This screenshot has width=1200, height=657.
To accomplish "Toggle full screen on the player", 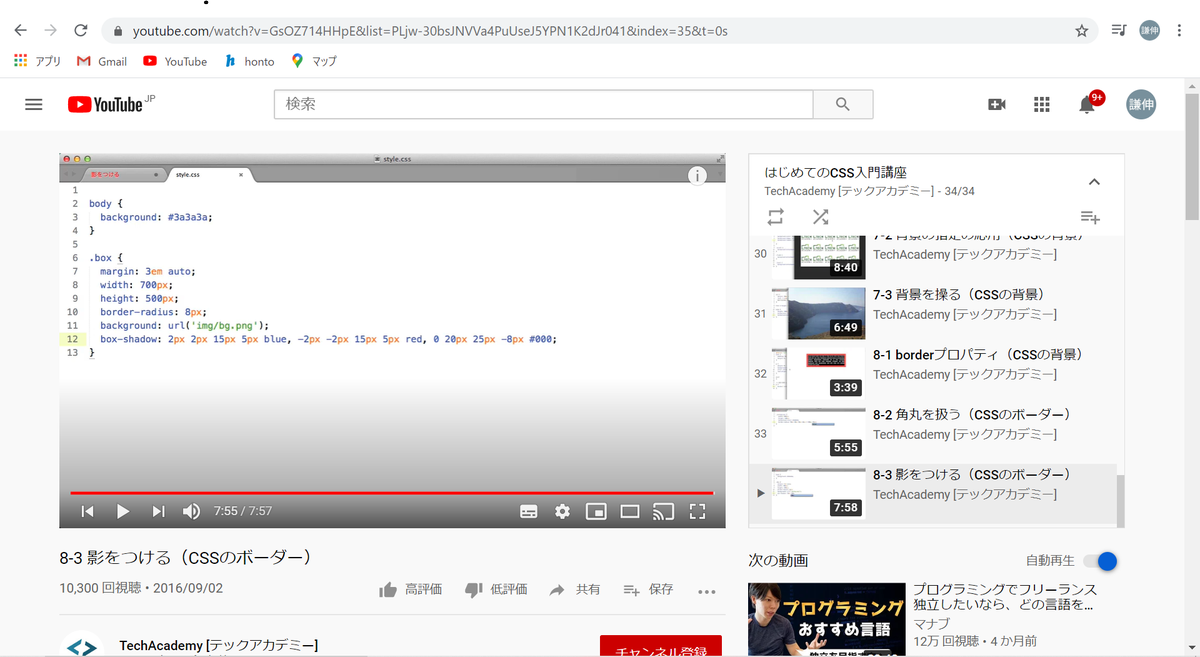I will 698,511.
